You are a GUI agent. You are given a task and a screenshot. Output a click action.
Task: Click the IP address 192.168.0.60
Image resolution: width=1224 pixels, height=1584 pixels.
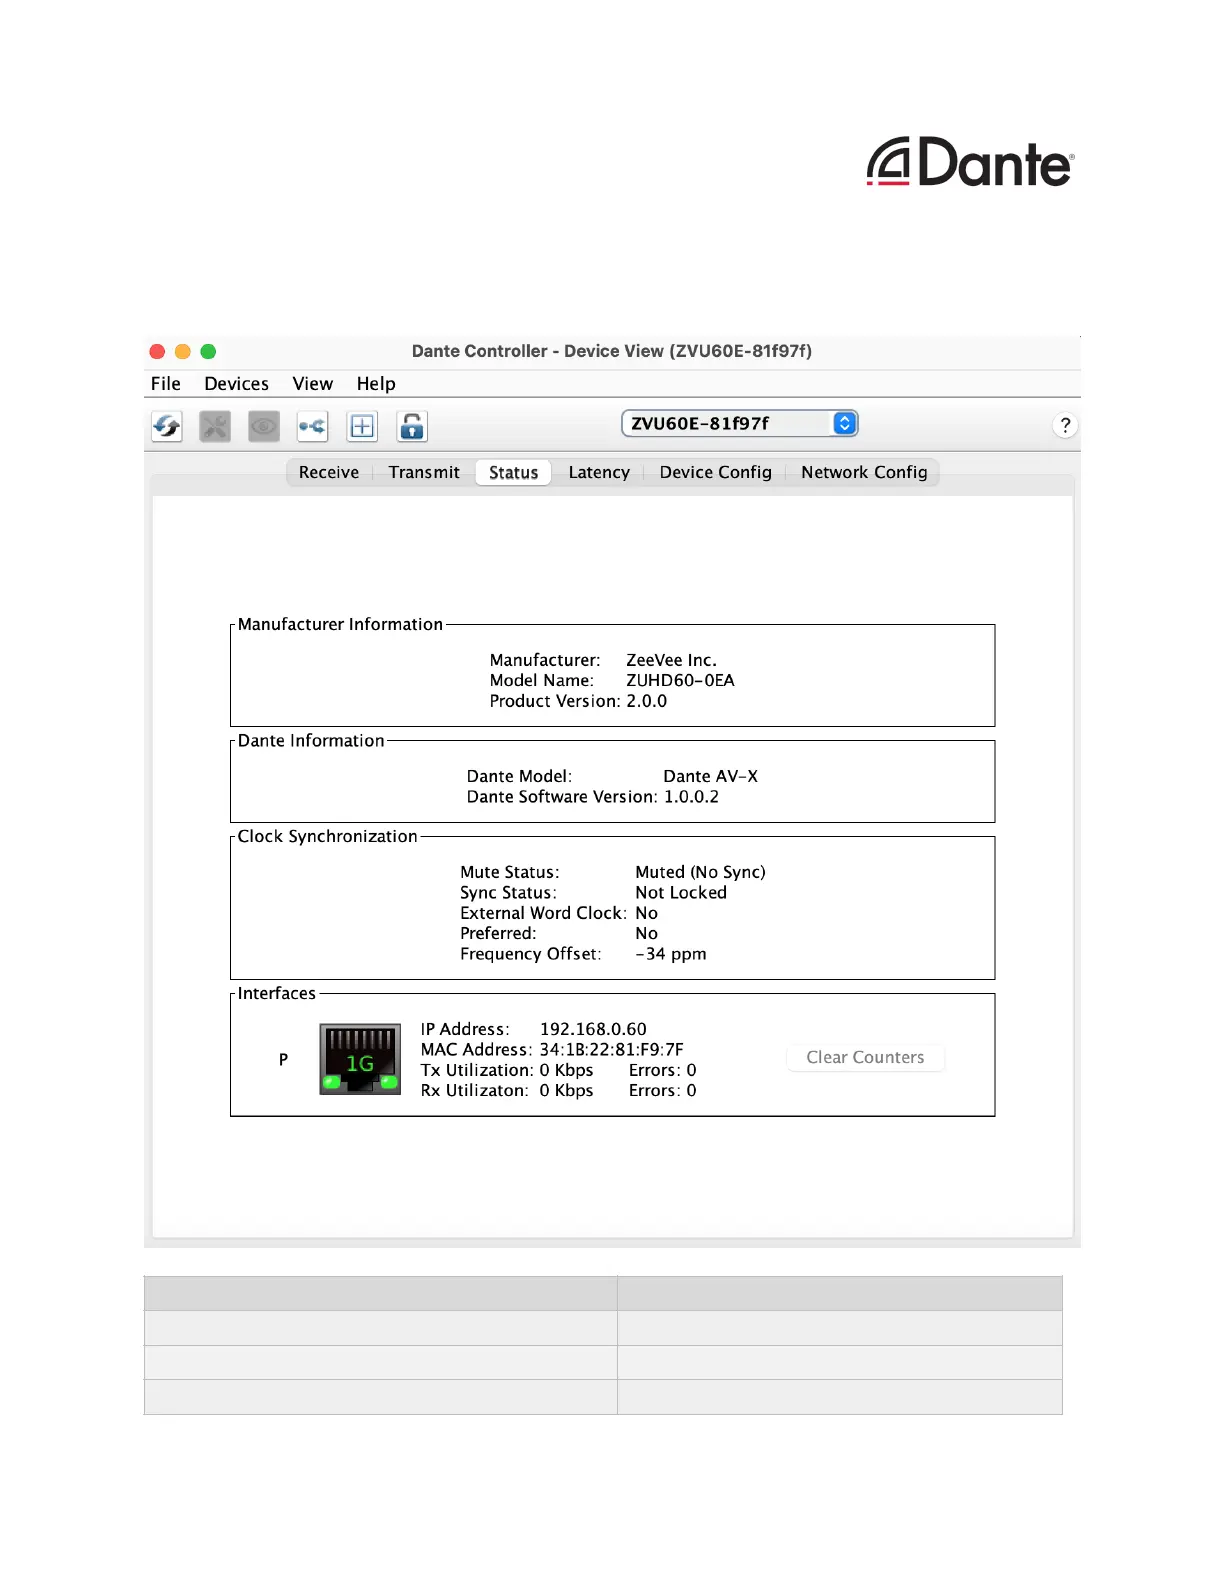coord(593,1029)
